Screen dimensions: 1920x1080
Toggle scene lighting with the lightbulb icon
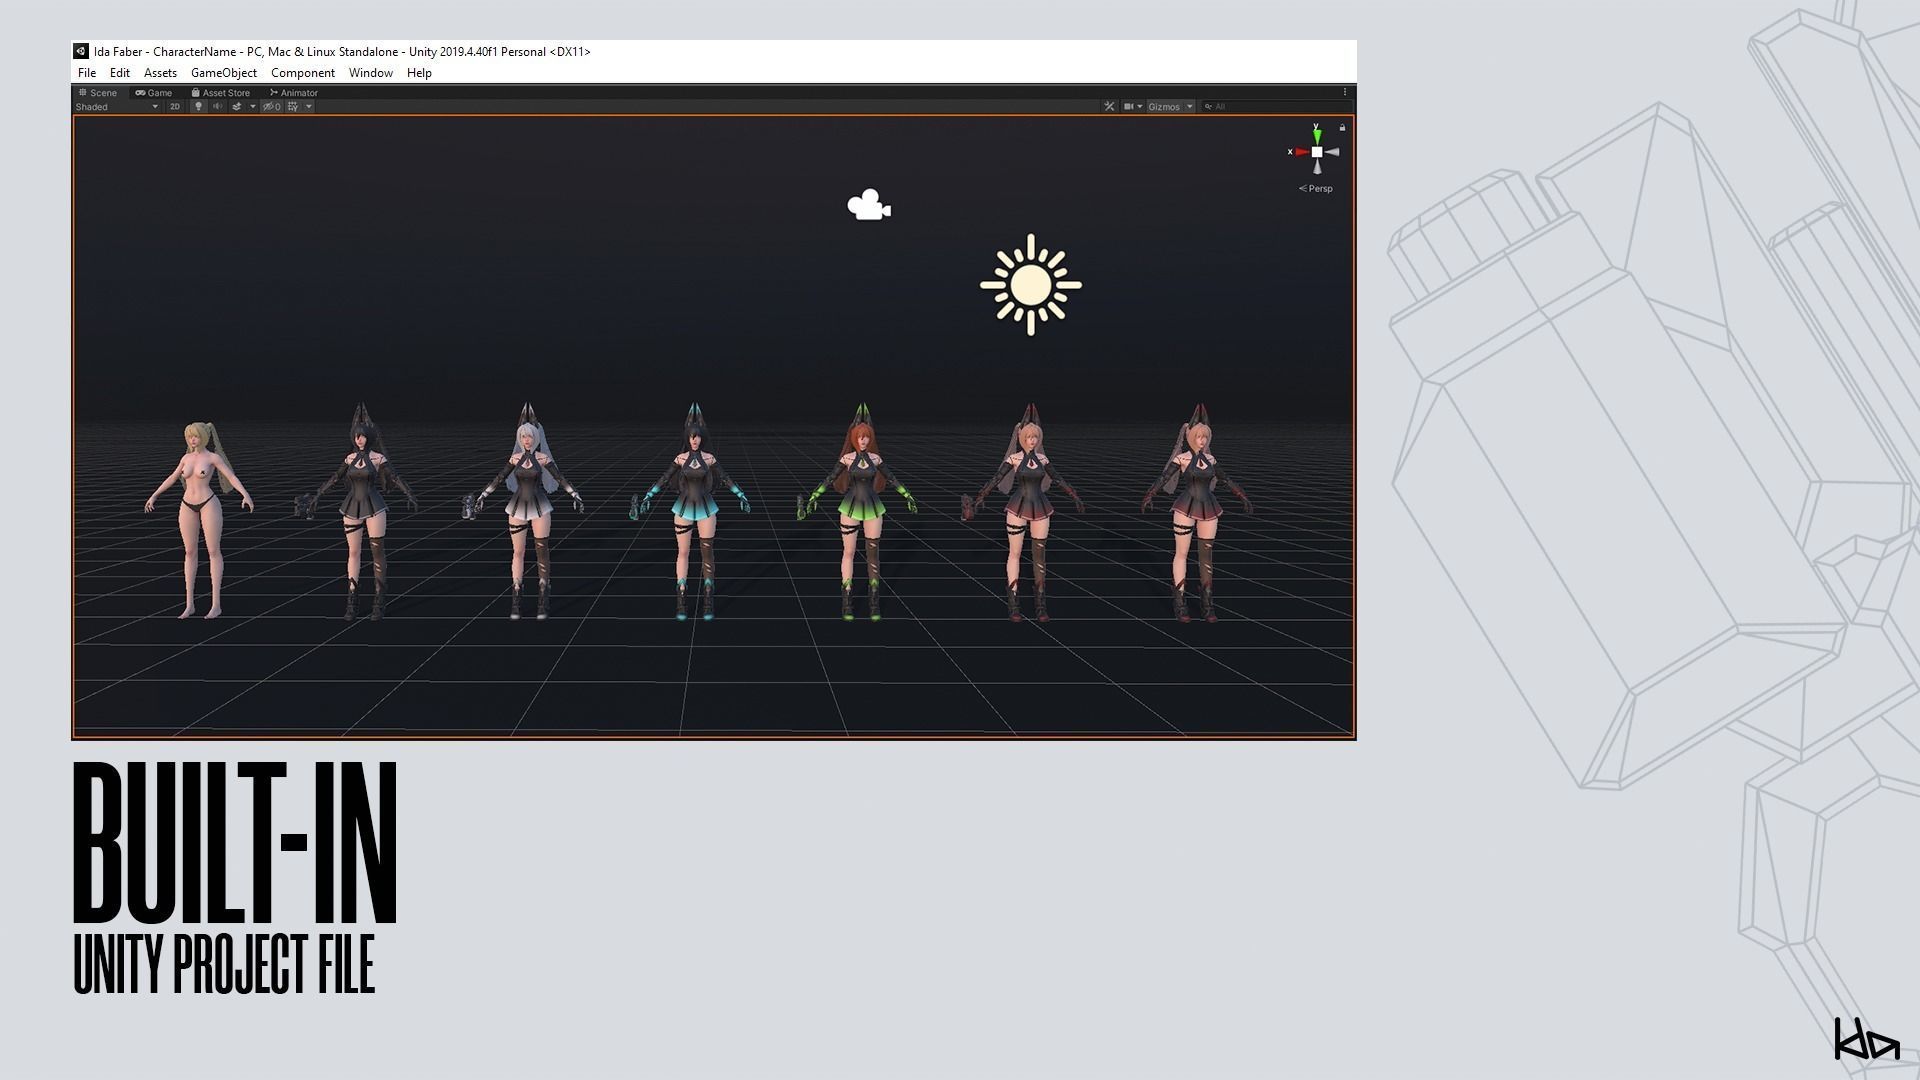pos(198,106)
